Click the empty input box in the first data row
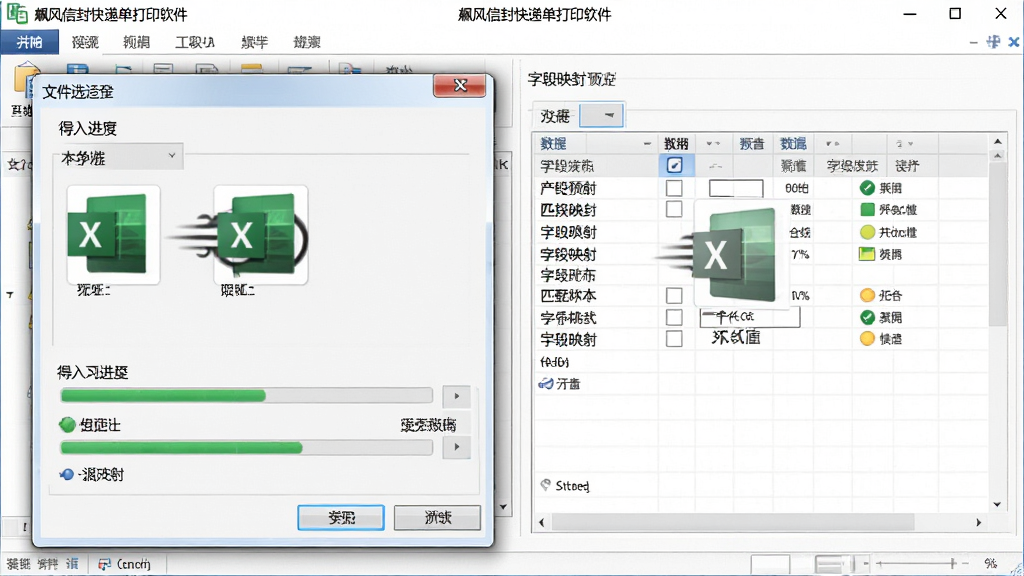This screenshot has height=576, width=1024. point(736,189)
